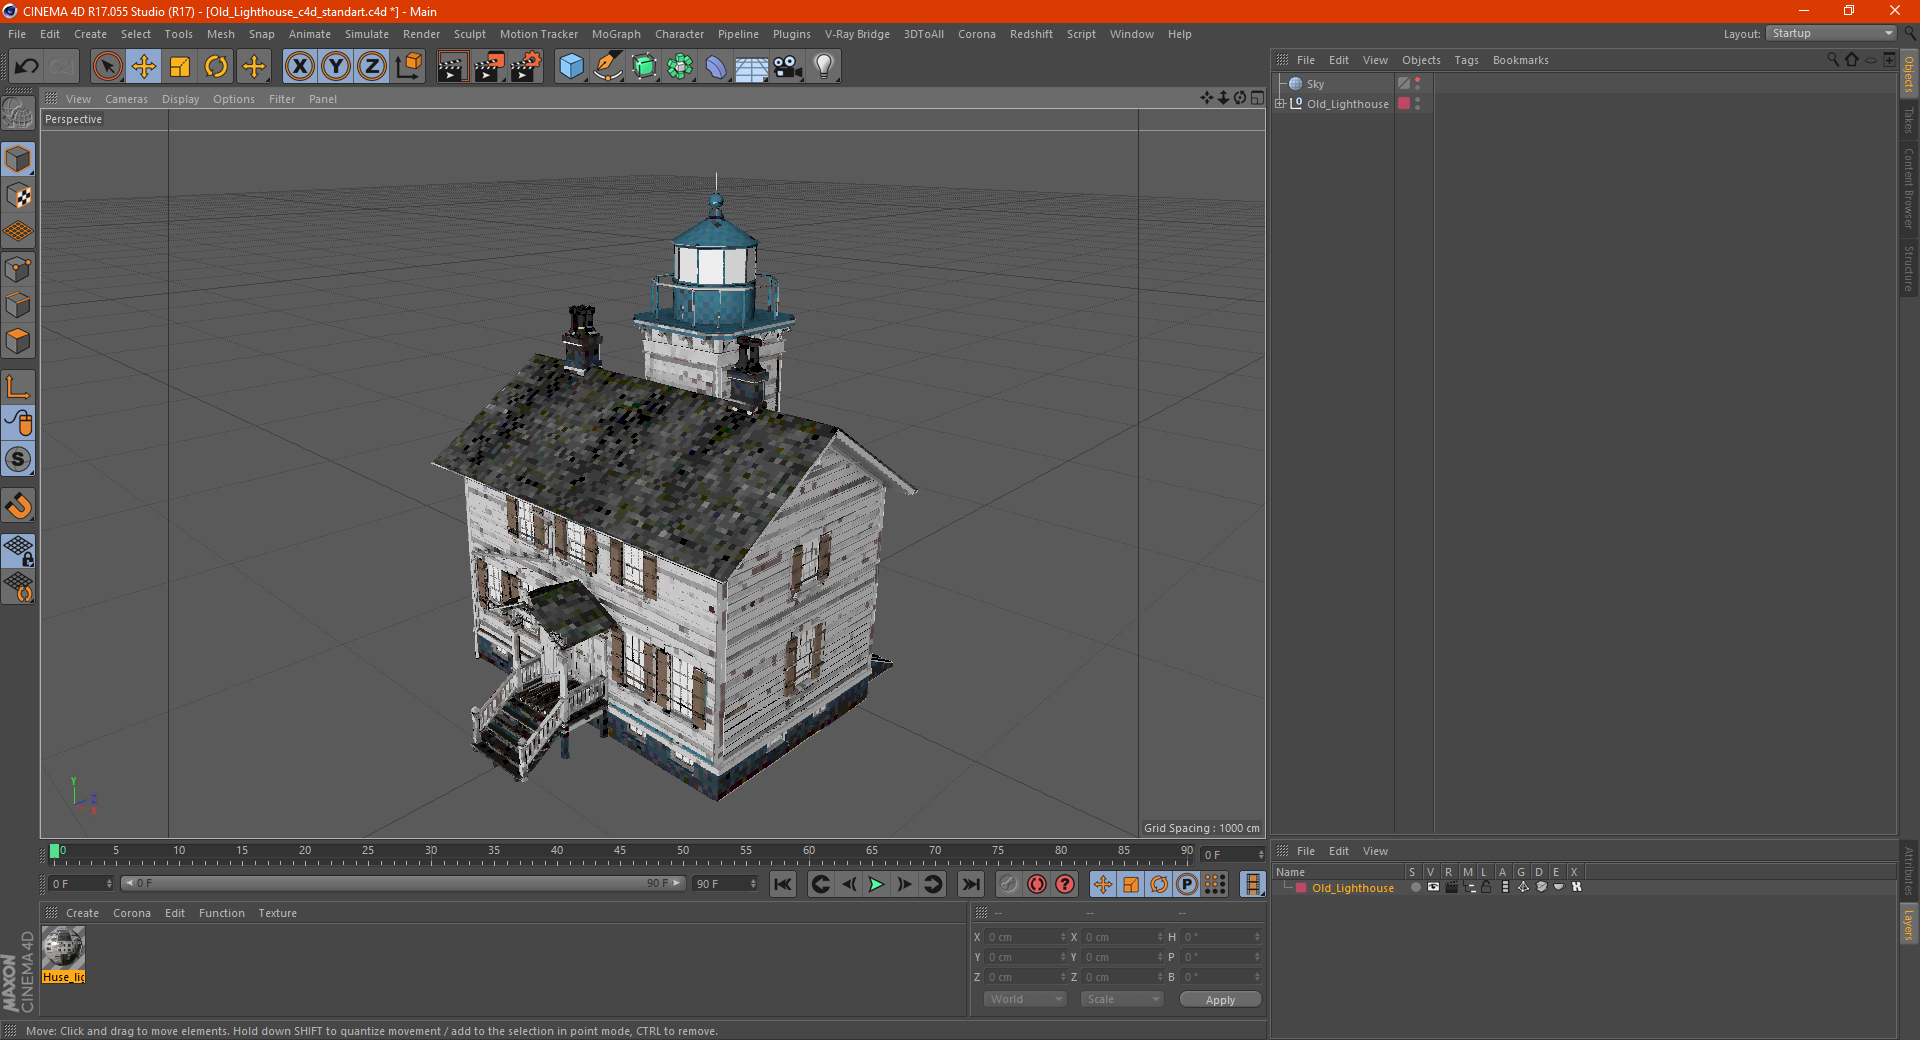Toggle Old_Lighthouse layer Solo dot
This screenshot has height=1040, width=1920.
point(1415,887)
